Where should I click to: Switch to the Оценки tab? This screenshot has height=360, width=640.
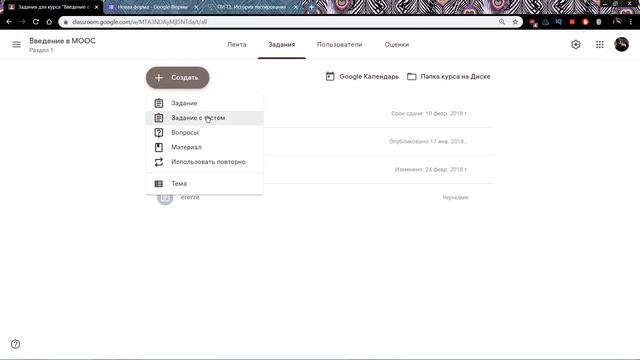tap(397, 44)
